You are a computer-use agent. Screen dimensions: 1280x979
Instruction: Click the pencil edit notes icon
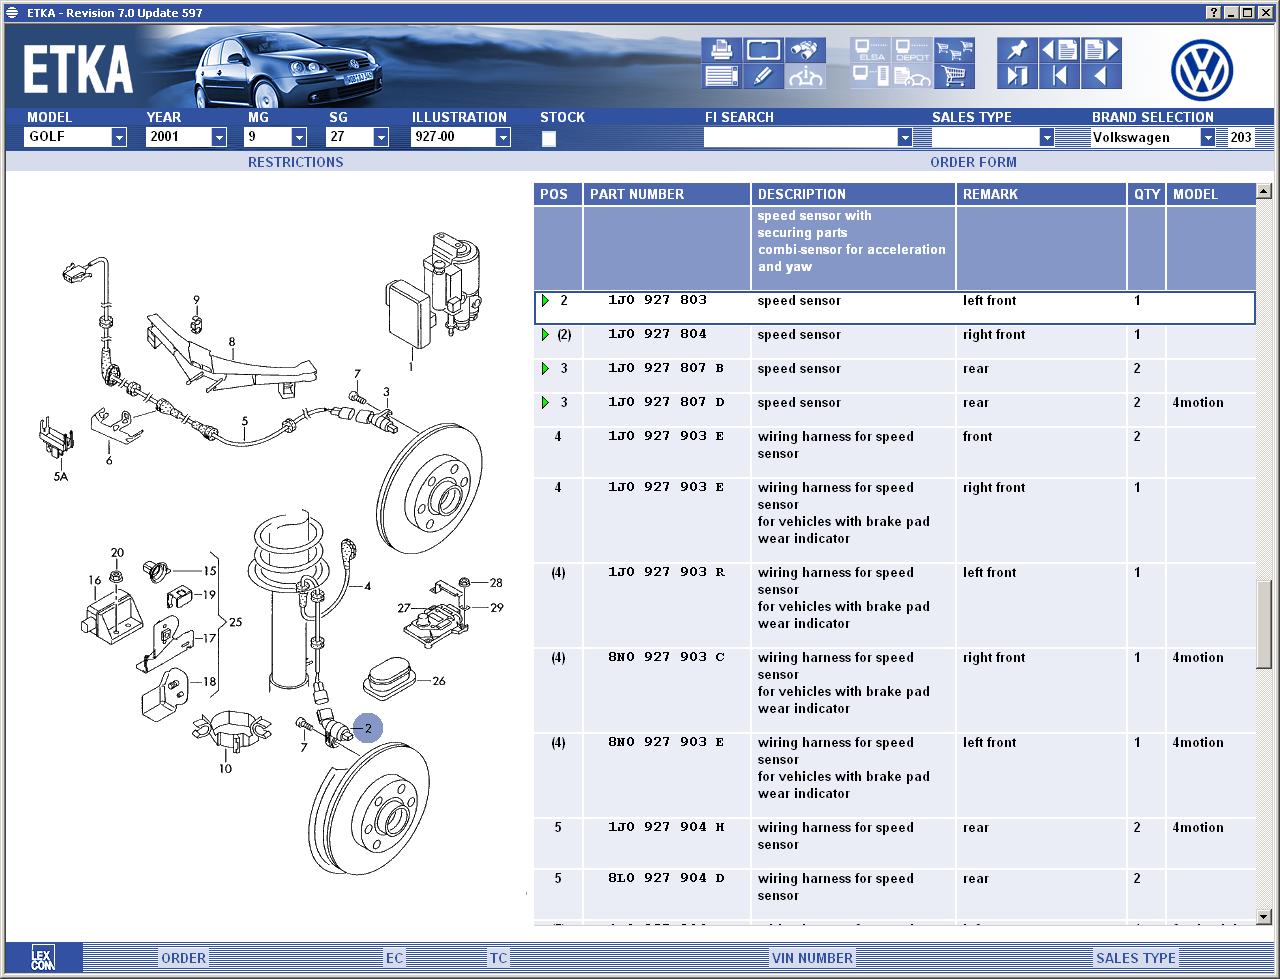[x=763, y=76]
